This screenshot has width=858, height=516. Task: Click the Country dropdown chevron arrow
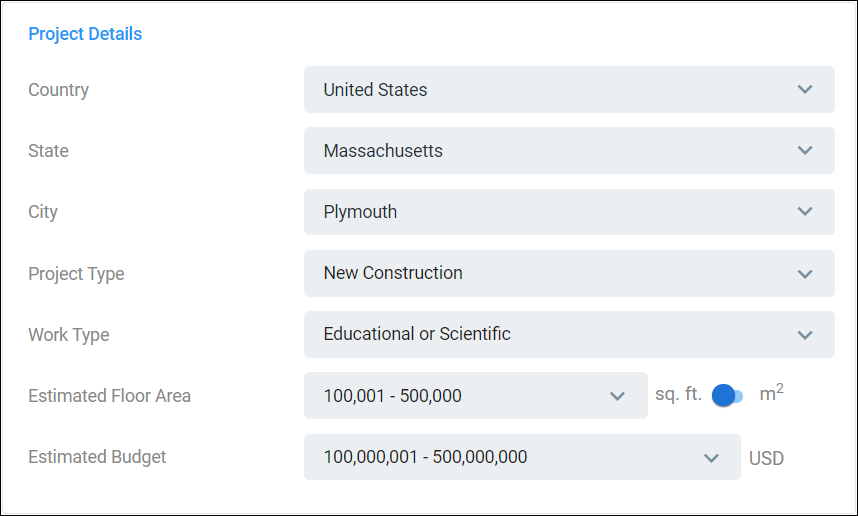point(804,89)
